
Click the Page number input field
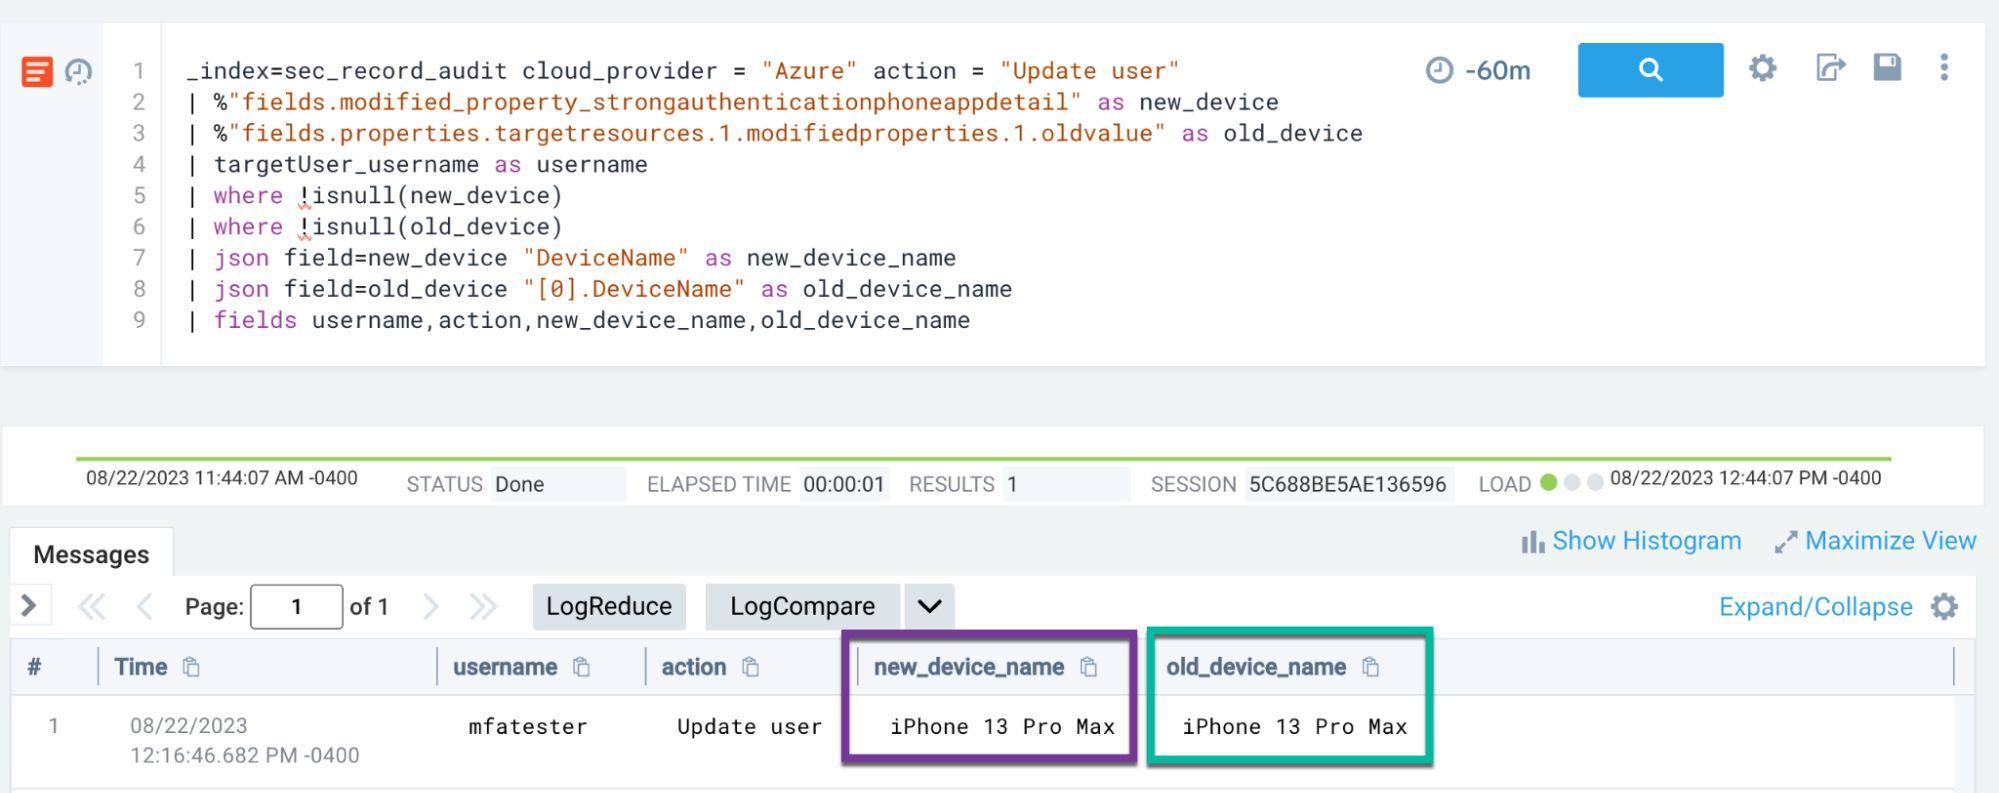click(x=297, y=606)
